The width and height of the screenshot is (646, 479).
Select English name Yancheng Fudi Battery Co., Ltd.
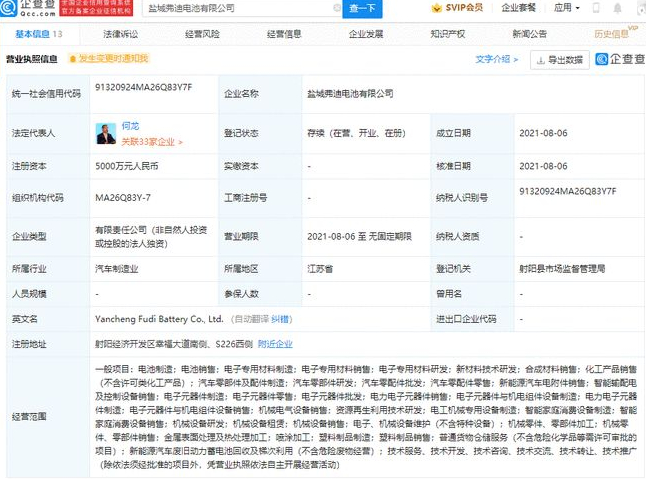(x=159, y=319)
